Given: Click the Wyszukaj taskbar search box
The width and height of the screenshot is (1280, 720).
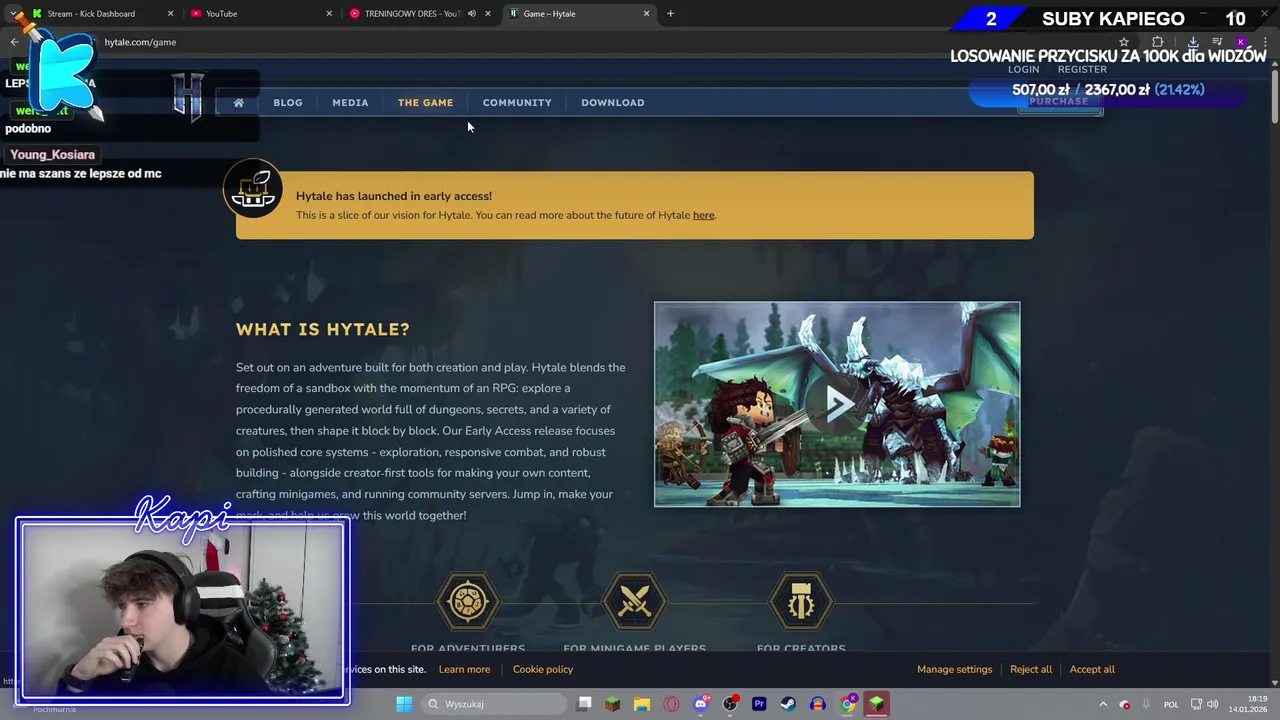Looking at the screenshot, I should tap(495, 704).
